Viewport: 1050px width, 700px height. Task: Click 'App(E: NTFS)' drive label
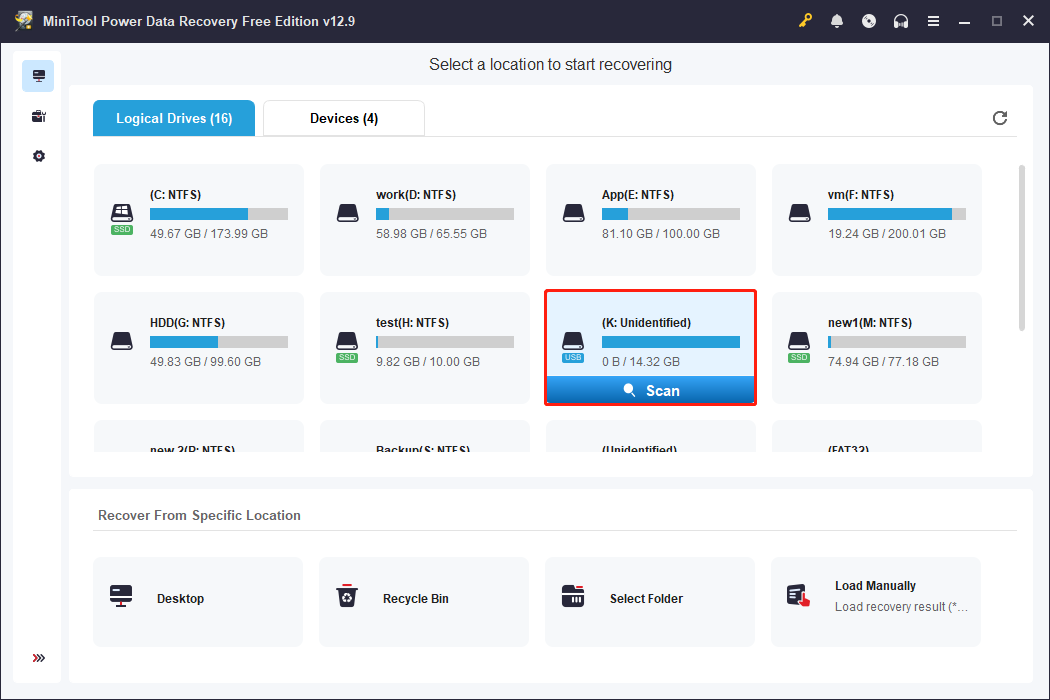click(638, 195)
